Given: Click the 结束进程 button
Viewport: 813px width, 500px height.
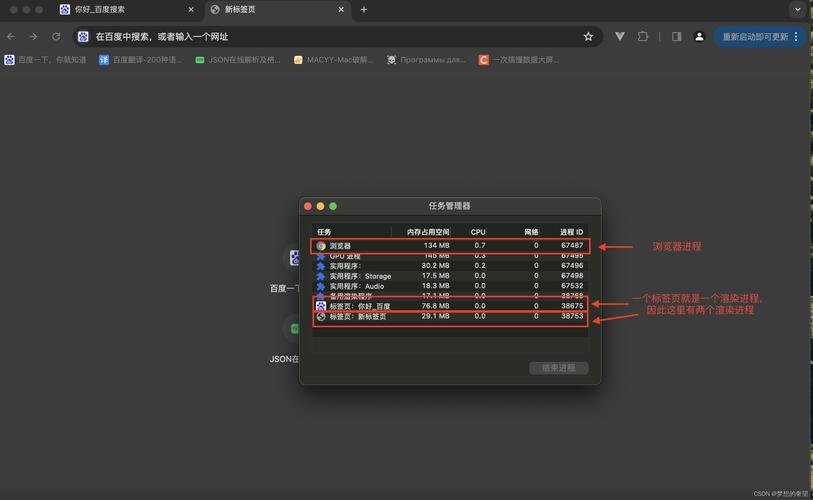Looking at the screenshot, I should pos(558,368).
